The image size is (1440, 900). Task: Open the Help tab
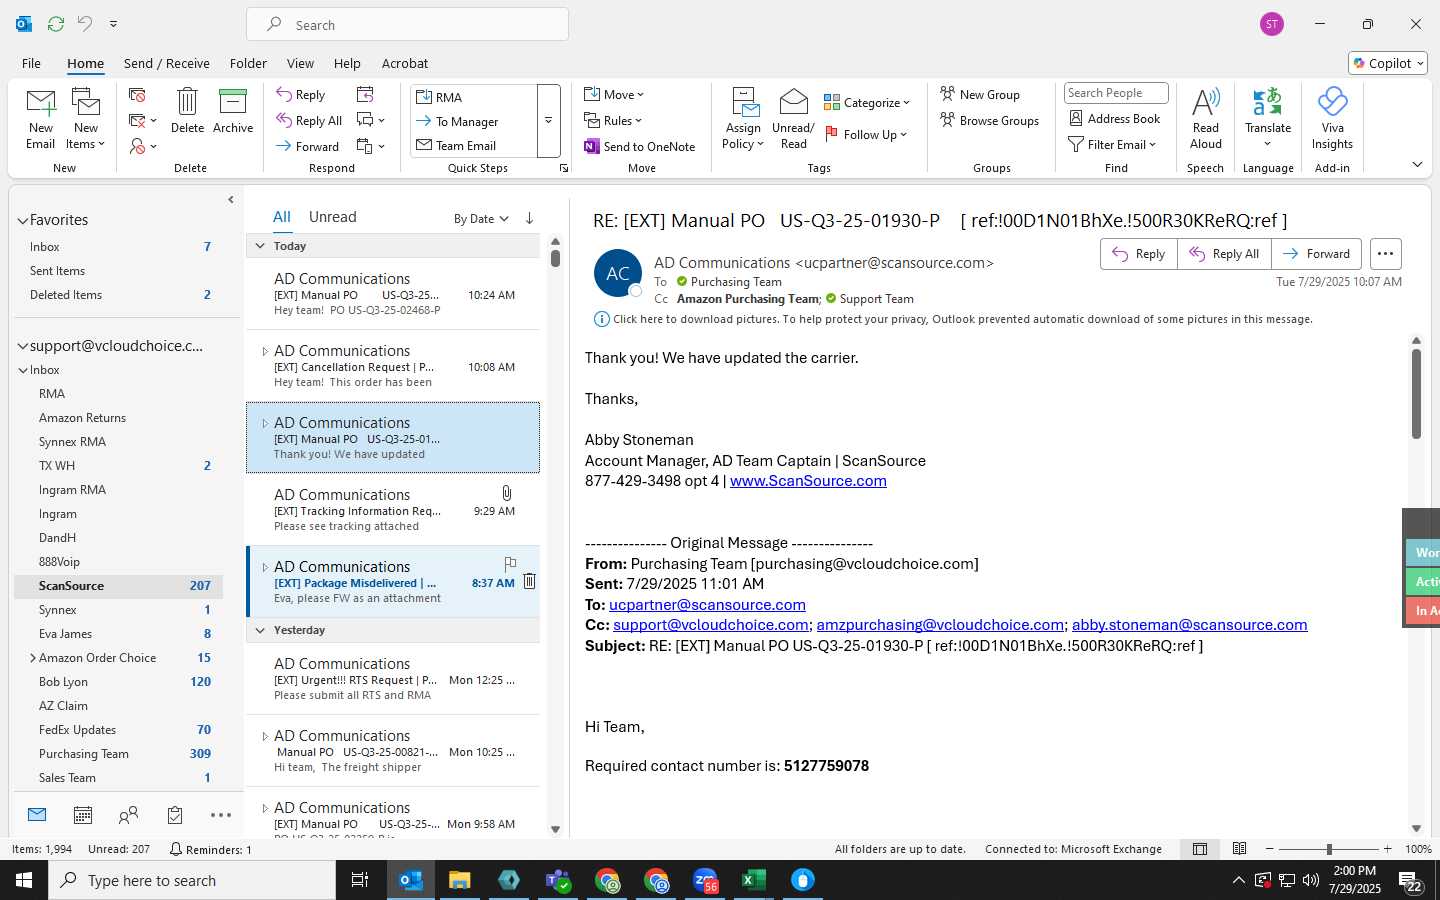coord(347,63)
